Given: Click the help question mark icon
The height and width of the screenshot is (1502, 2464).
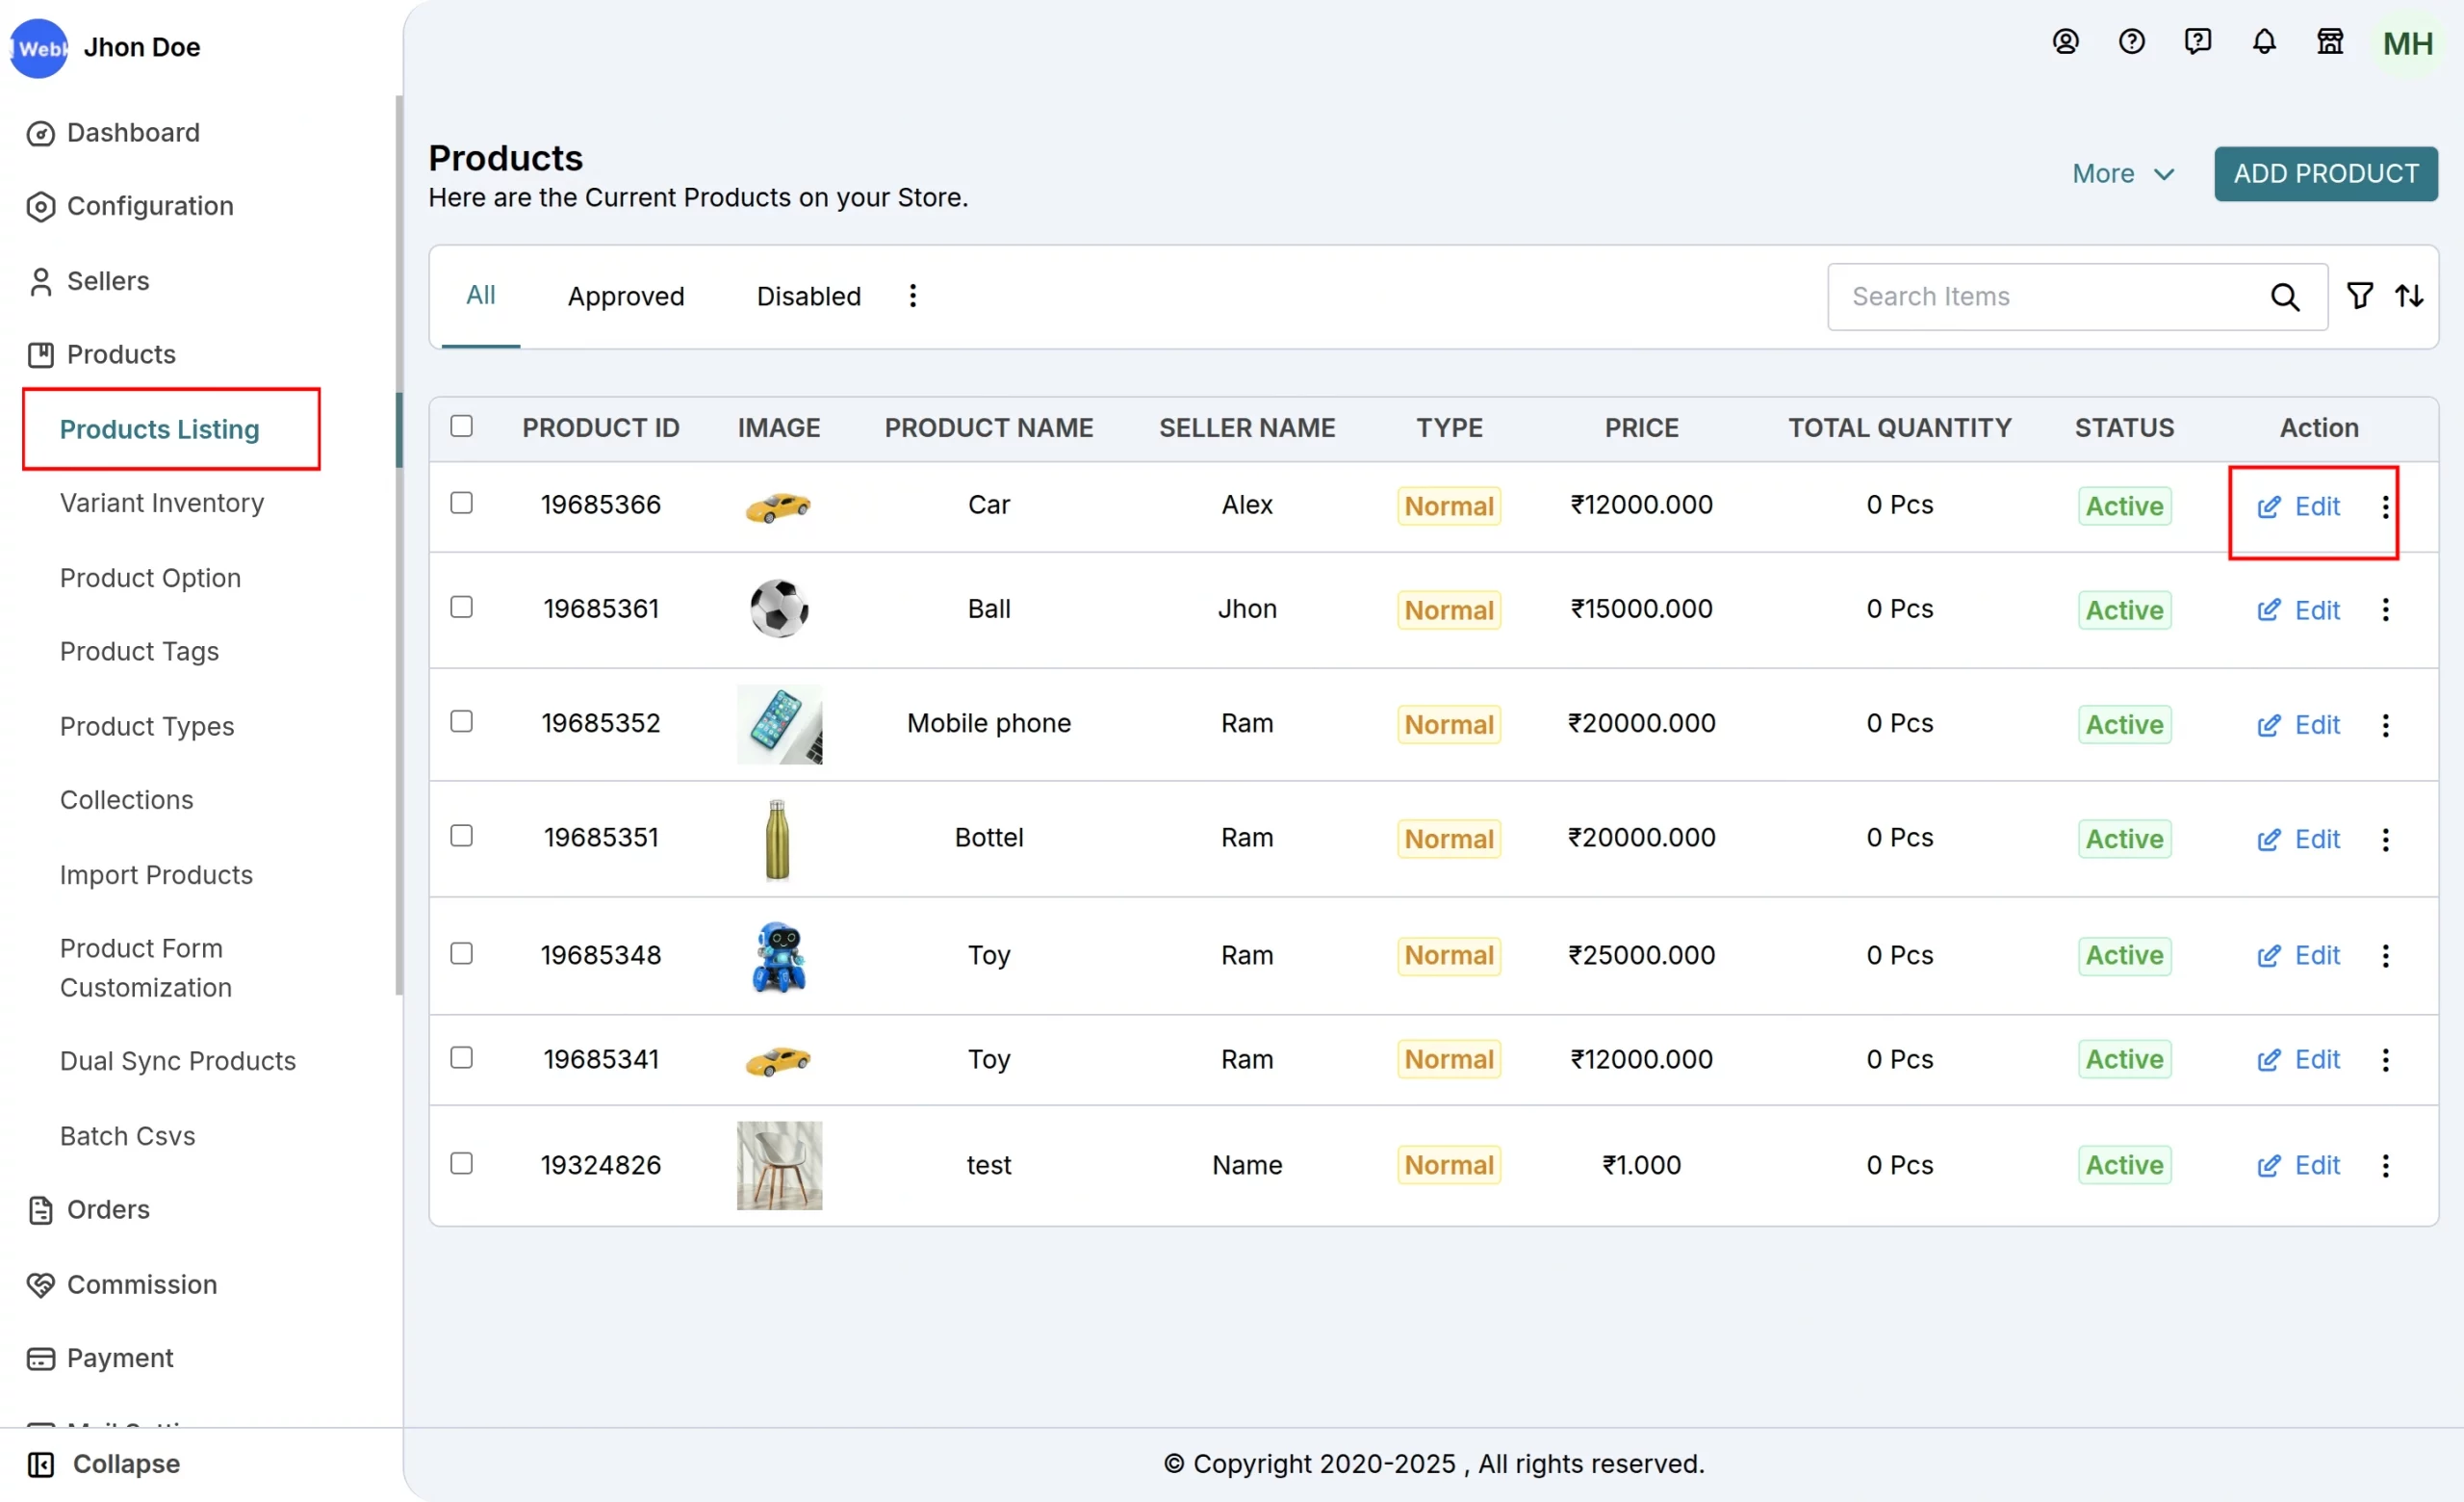Looking at the screenshot, I should (2132, 42).
